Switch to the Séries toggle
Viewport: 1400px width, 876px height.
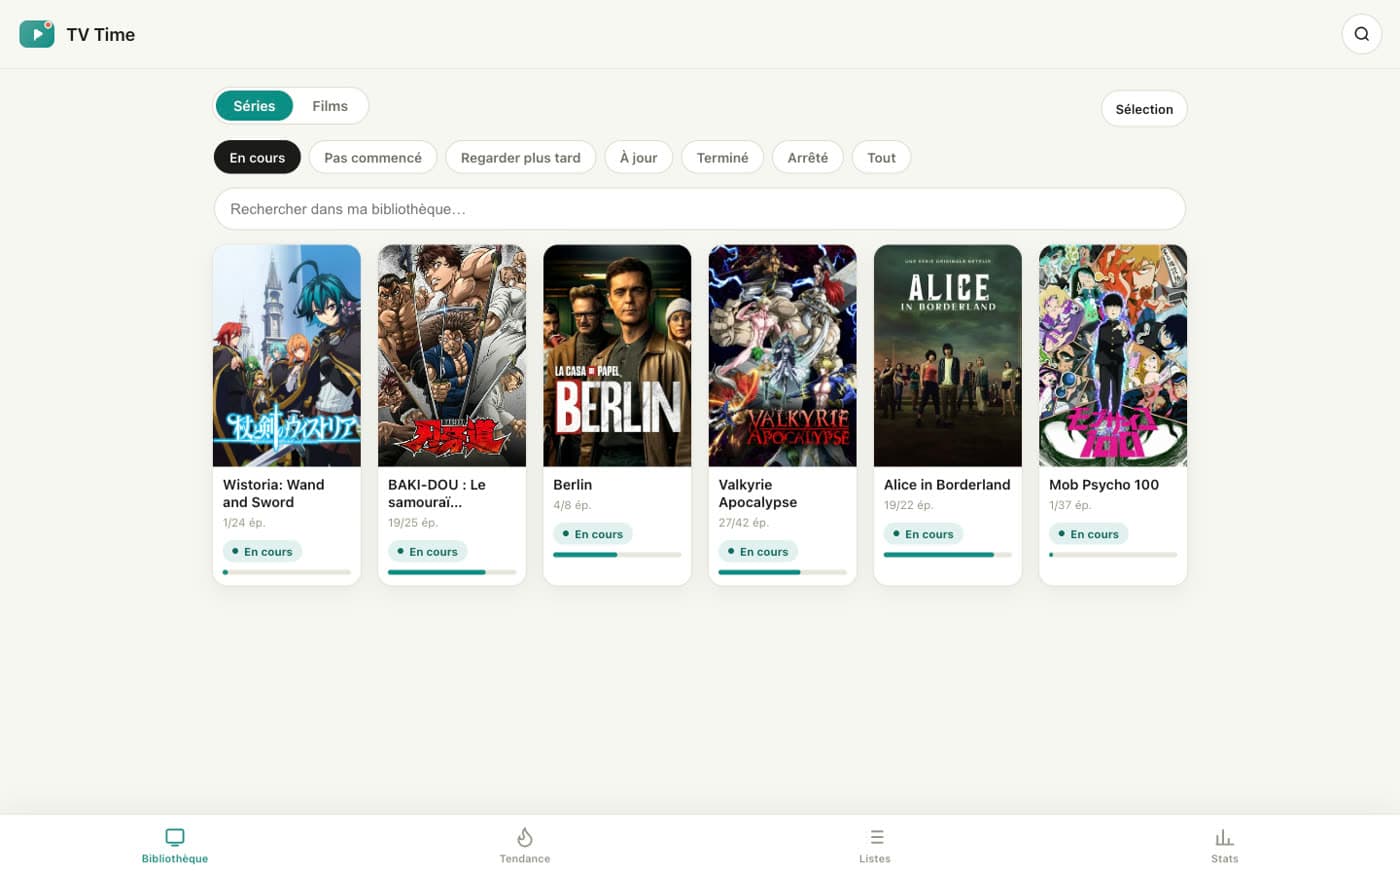pos(254,106)
